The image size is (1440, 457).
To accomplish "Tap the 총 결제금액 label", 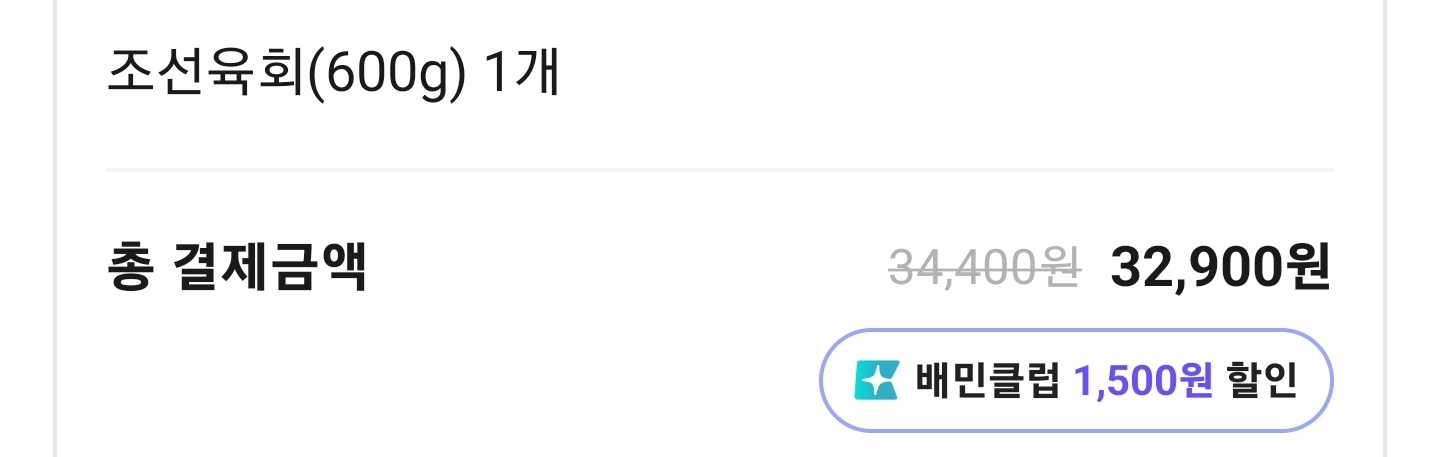I will pos(237,267).
